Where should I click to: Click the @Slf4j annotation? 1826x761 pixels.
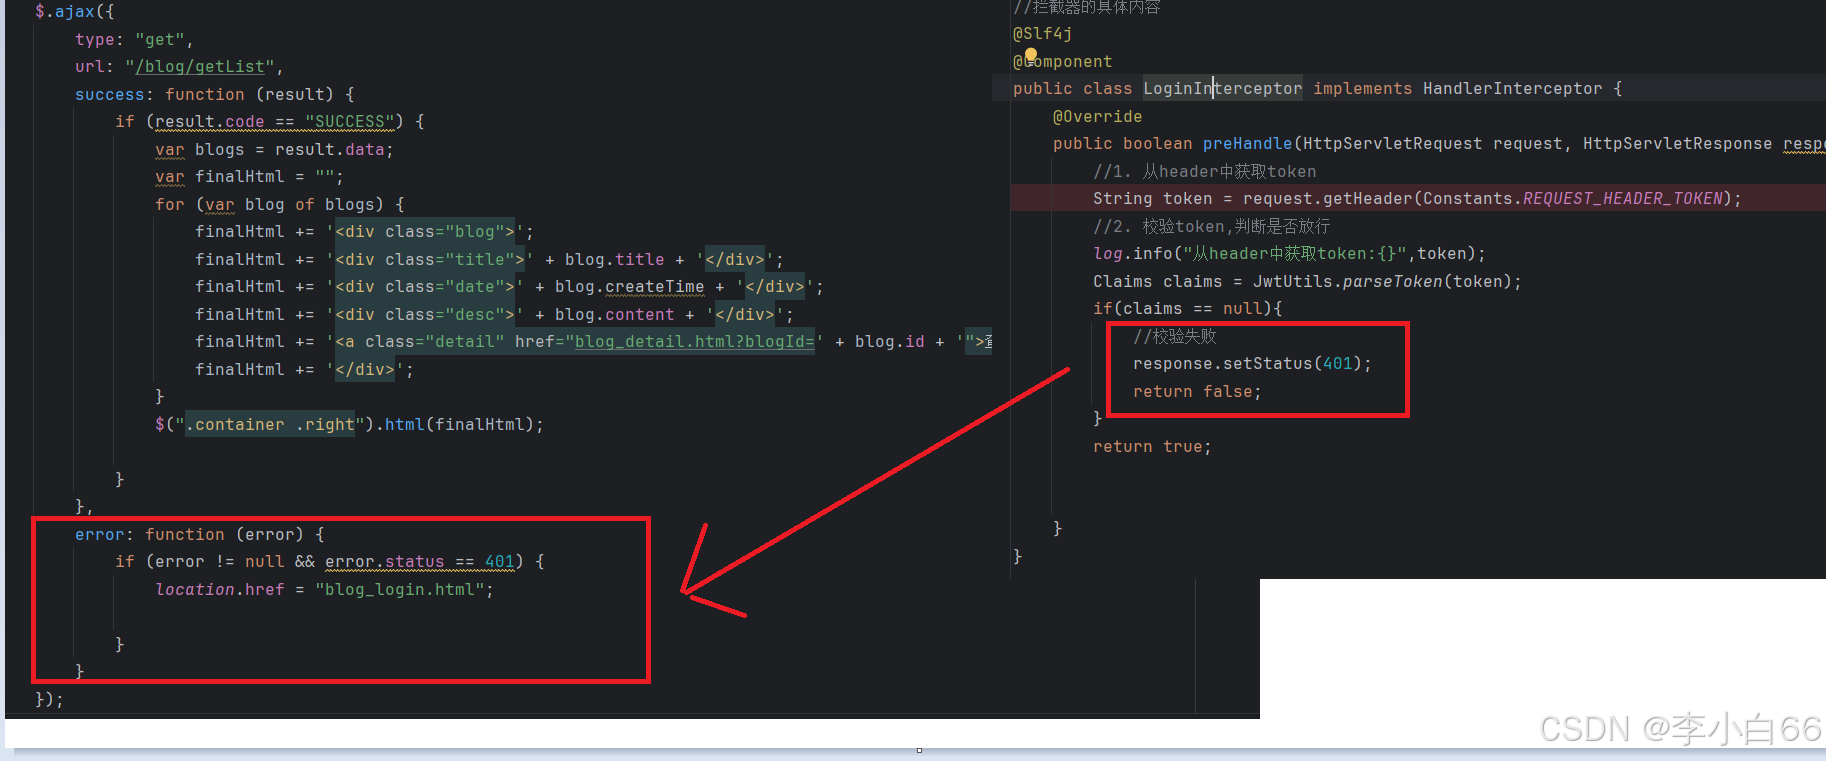tap(1042, 34)
